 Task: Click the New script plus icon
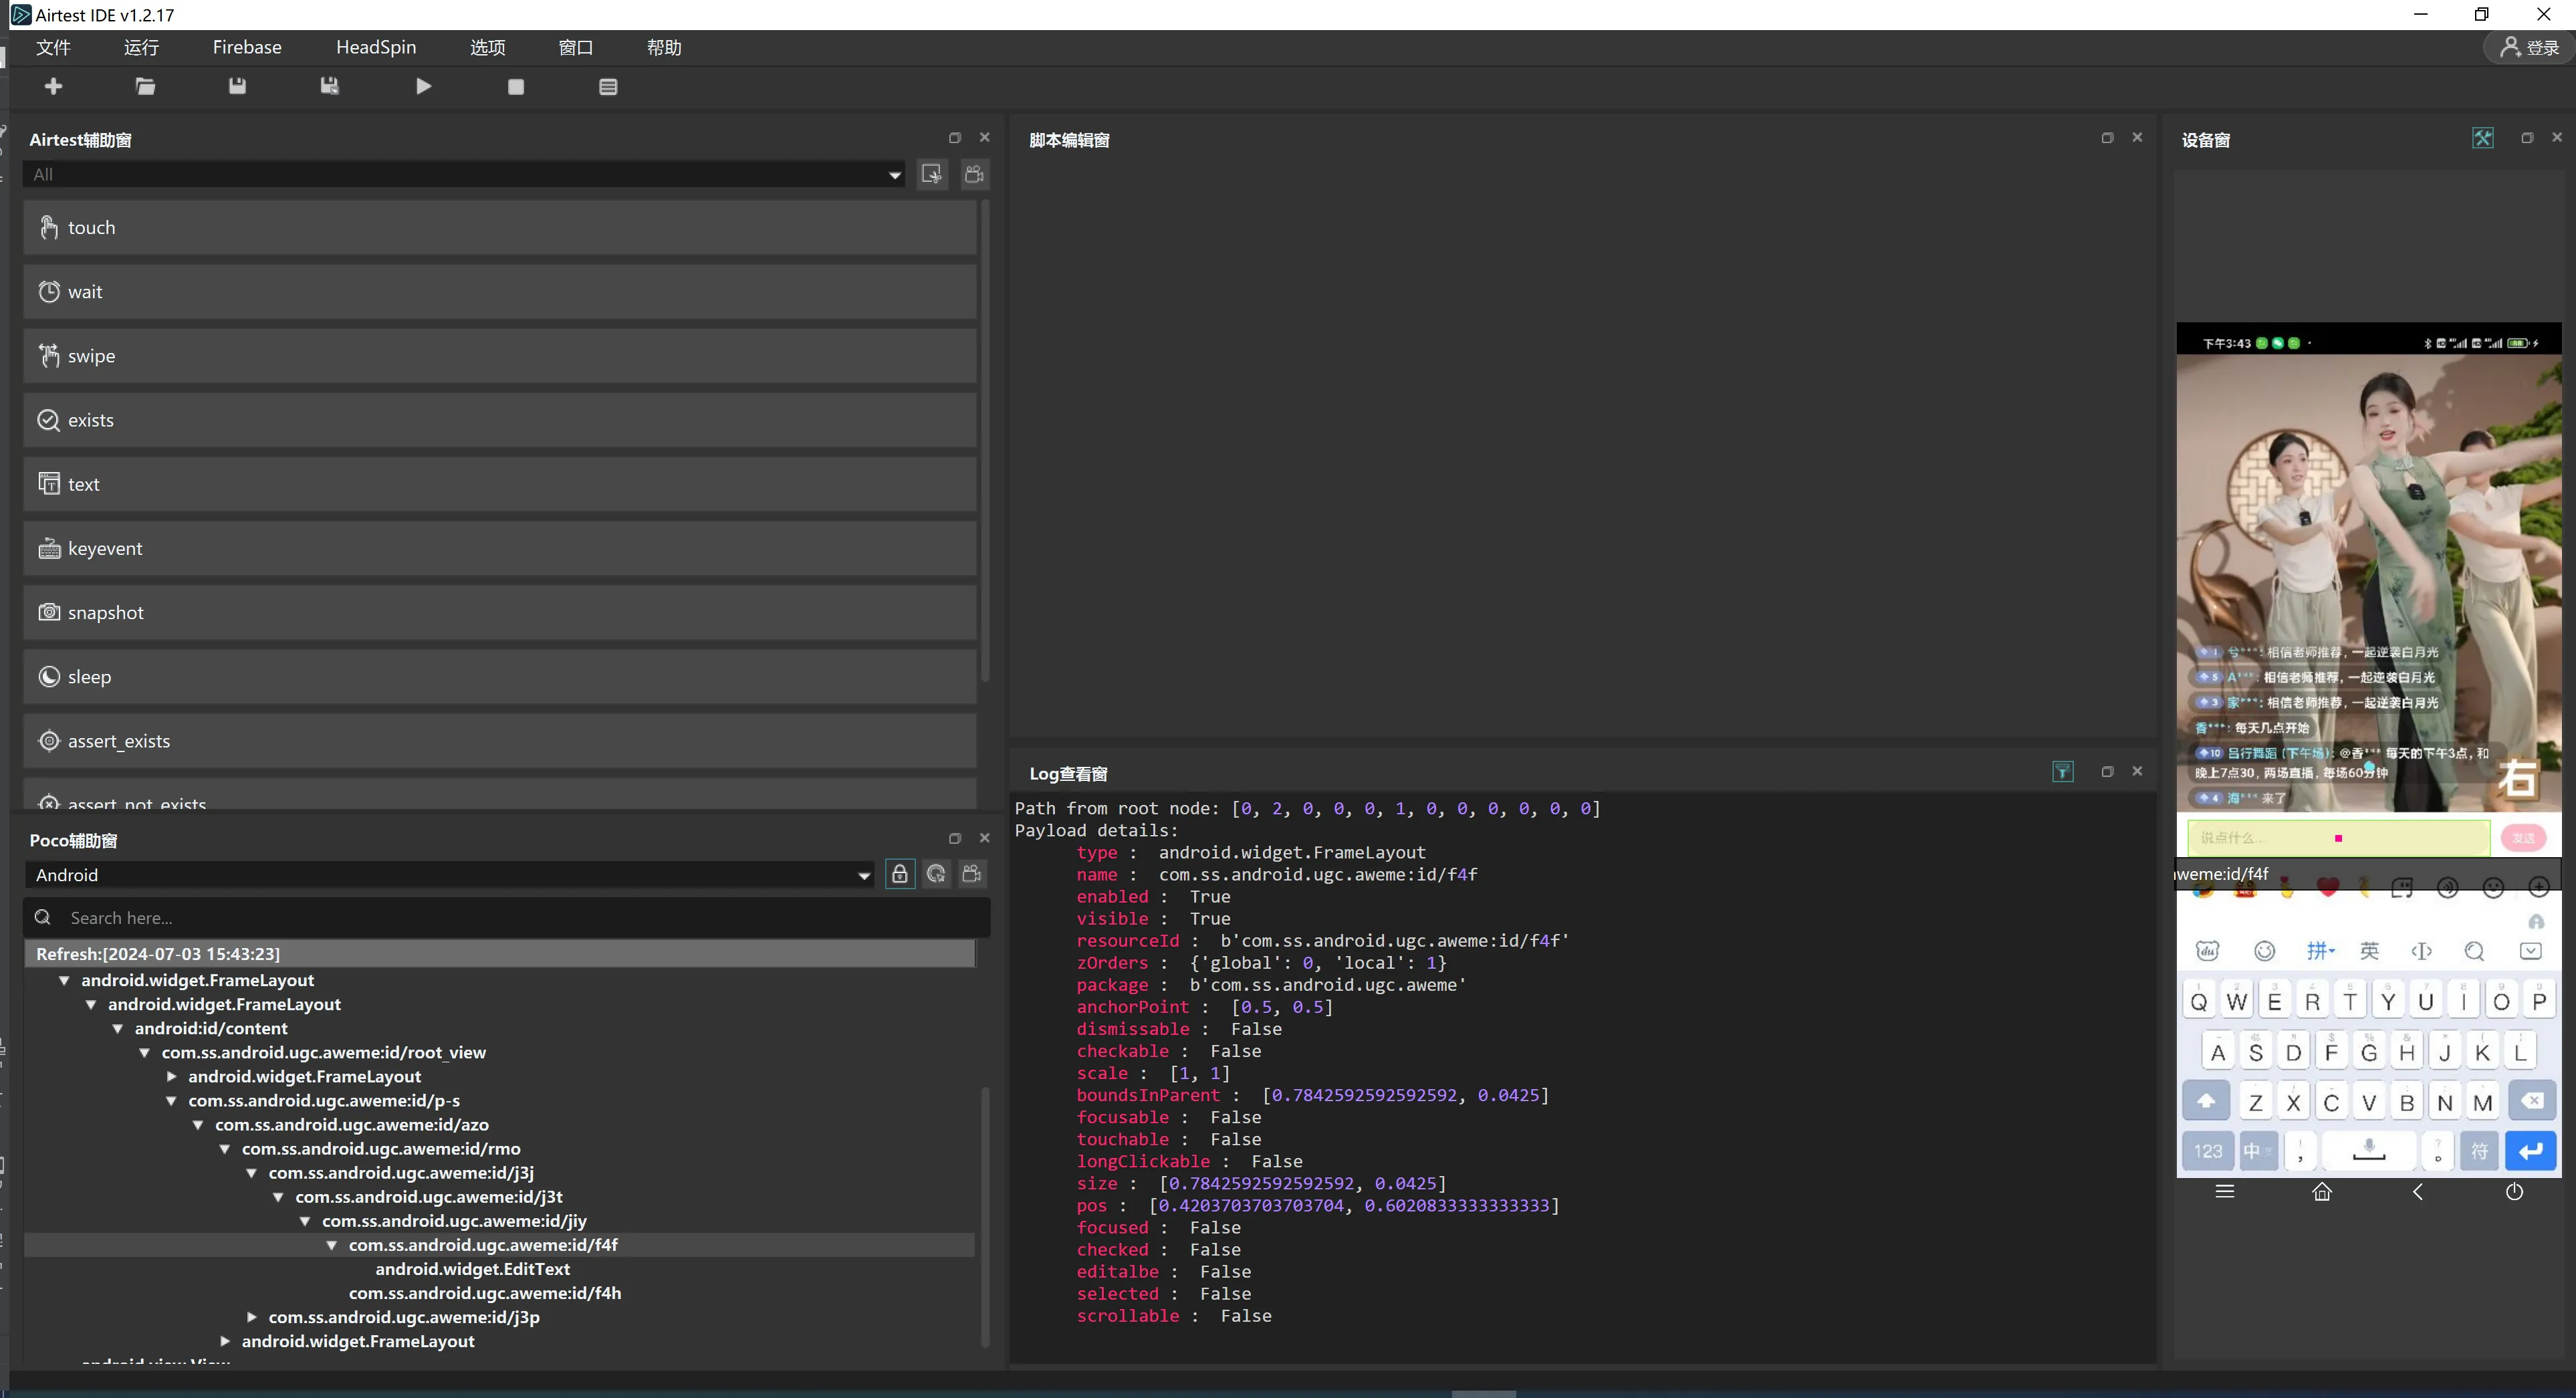click(x=54, y=87)
